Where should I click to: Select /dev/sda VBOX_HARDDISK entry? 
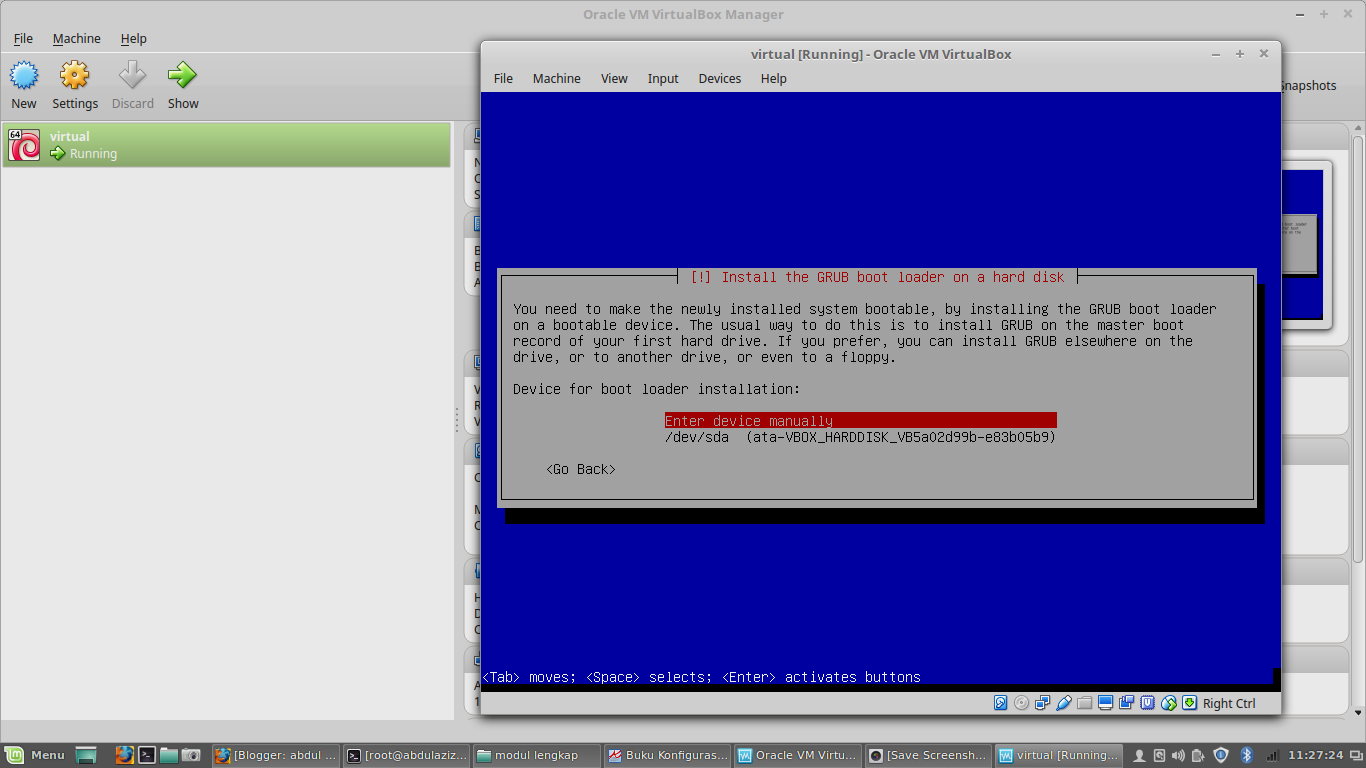click(x=860, y=437)
